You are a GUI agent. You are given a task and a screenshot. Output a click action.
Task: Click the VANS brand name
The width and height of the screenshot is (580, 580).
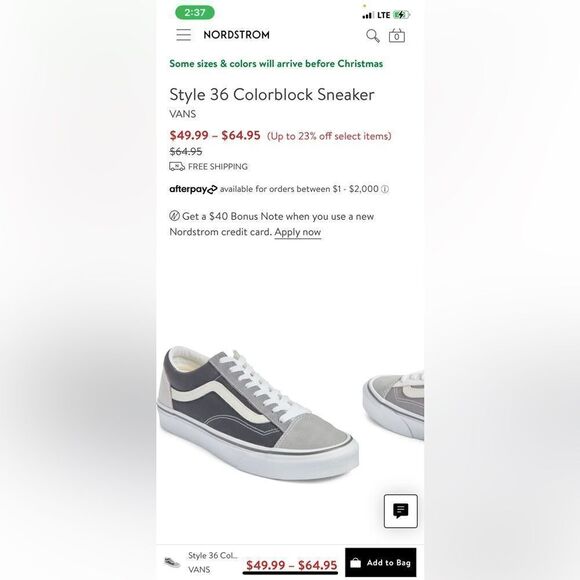183,114
